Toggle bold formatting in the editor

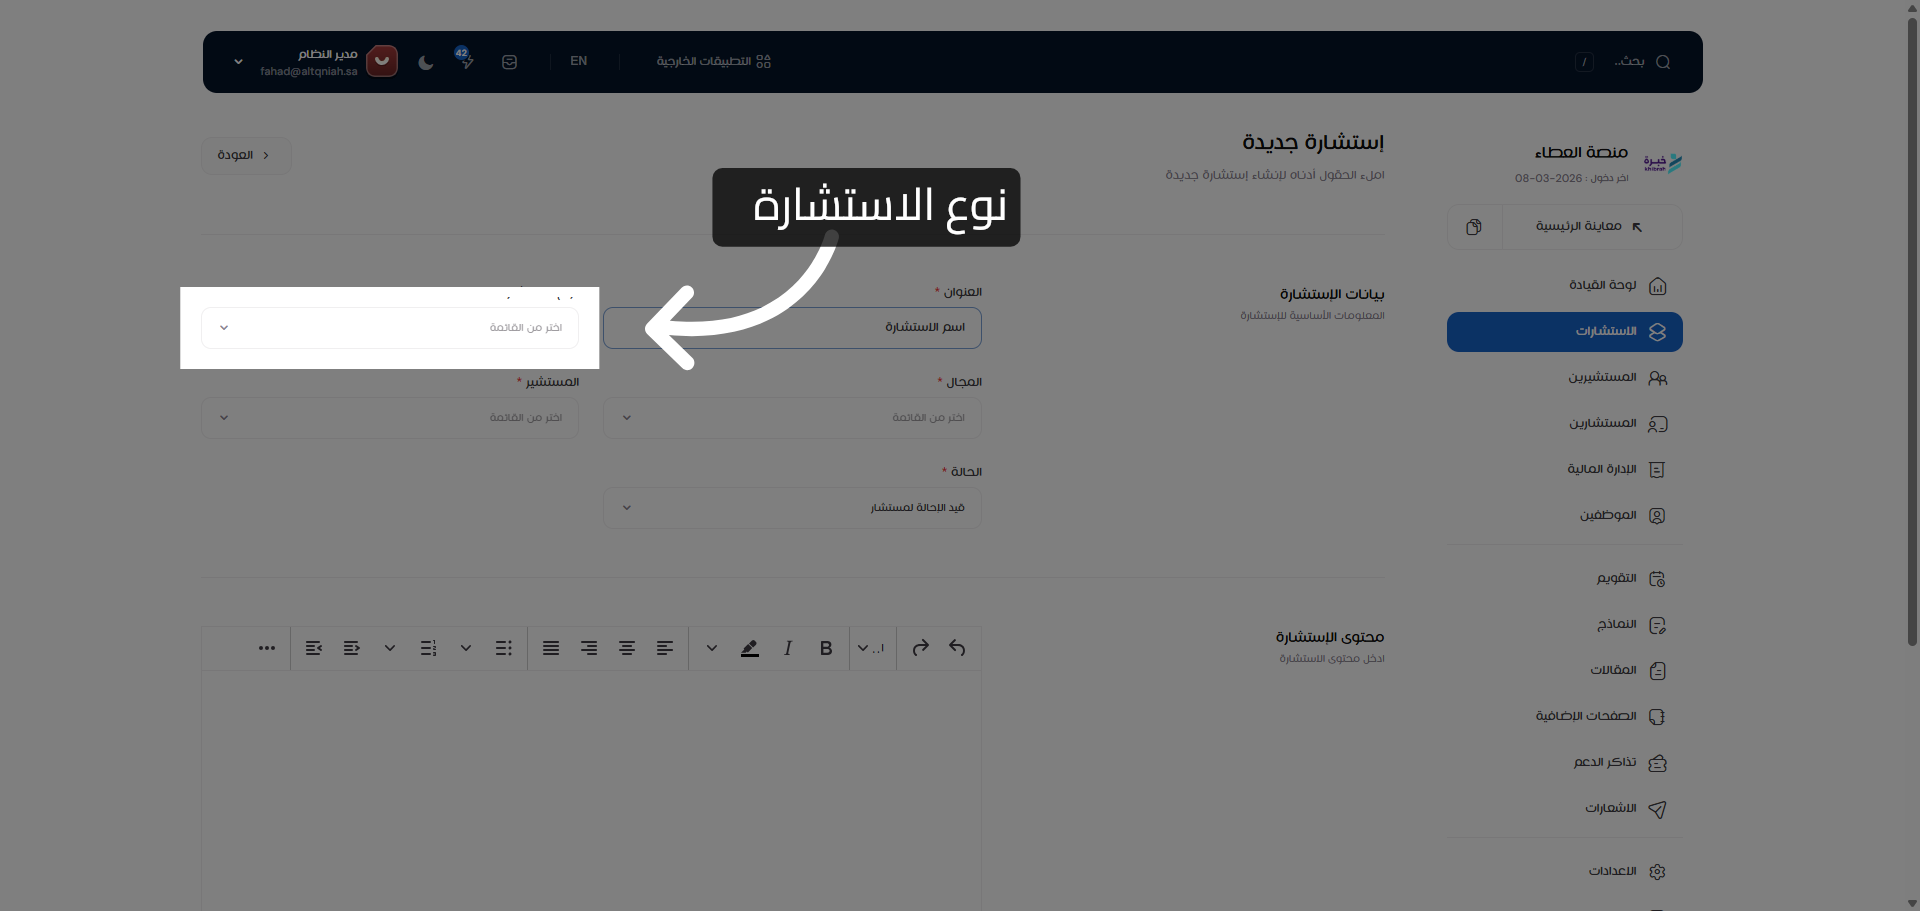tap(825, 648)
